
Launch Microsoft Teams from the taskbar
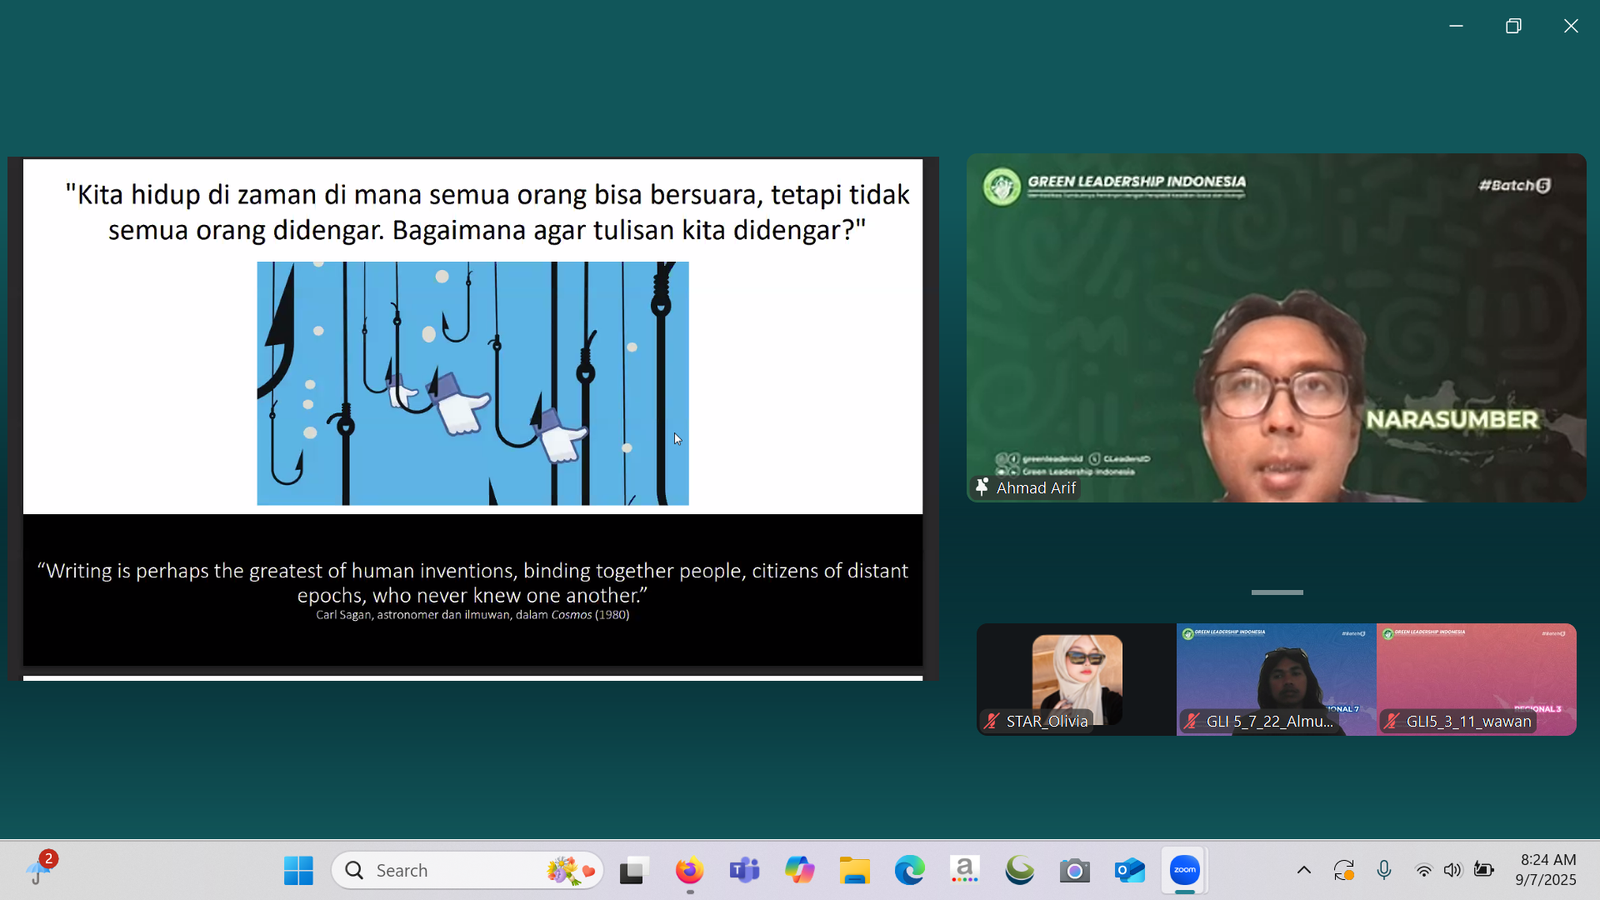744,870
